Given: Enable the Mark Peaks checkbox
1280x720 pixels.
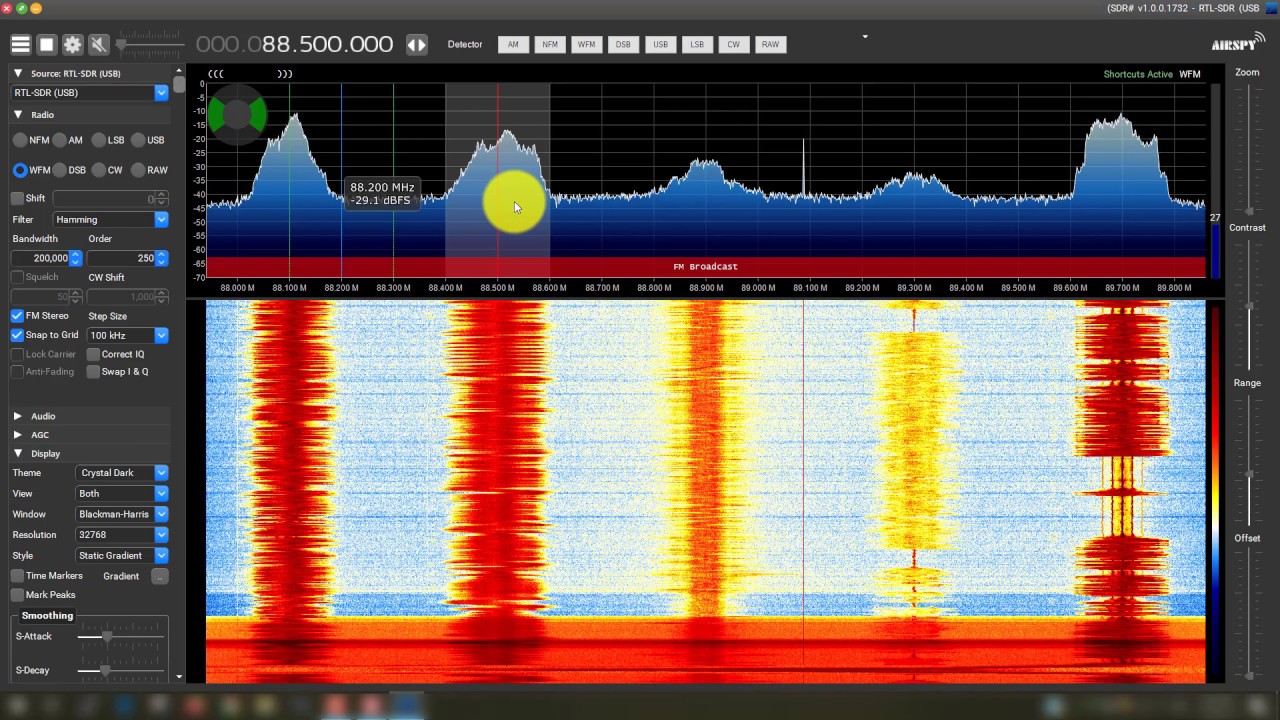Looking at the screenshot, I should [x=17, y=595].
